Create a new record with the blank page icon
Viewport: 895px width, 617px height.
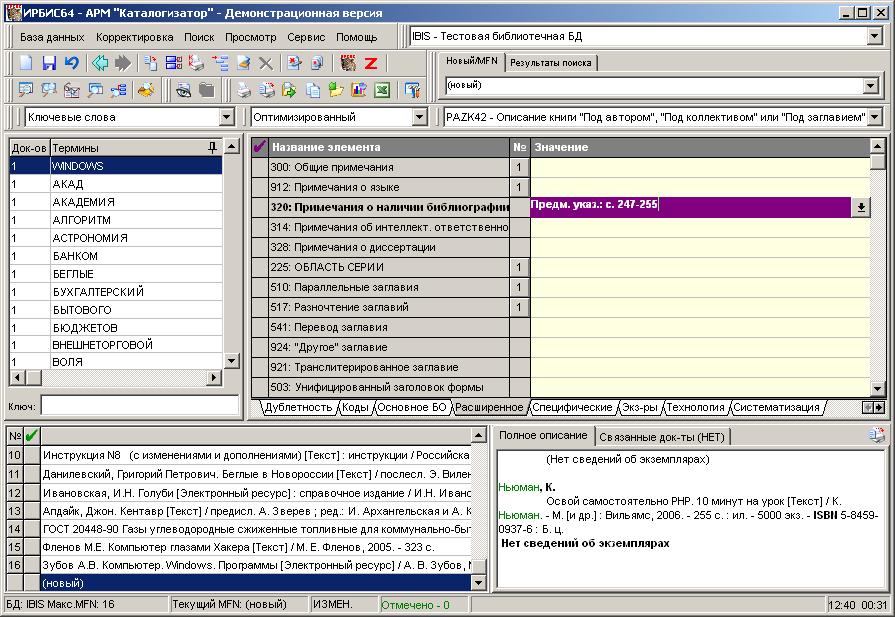(26, 62)
